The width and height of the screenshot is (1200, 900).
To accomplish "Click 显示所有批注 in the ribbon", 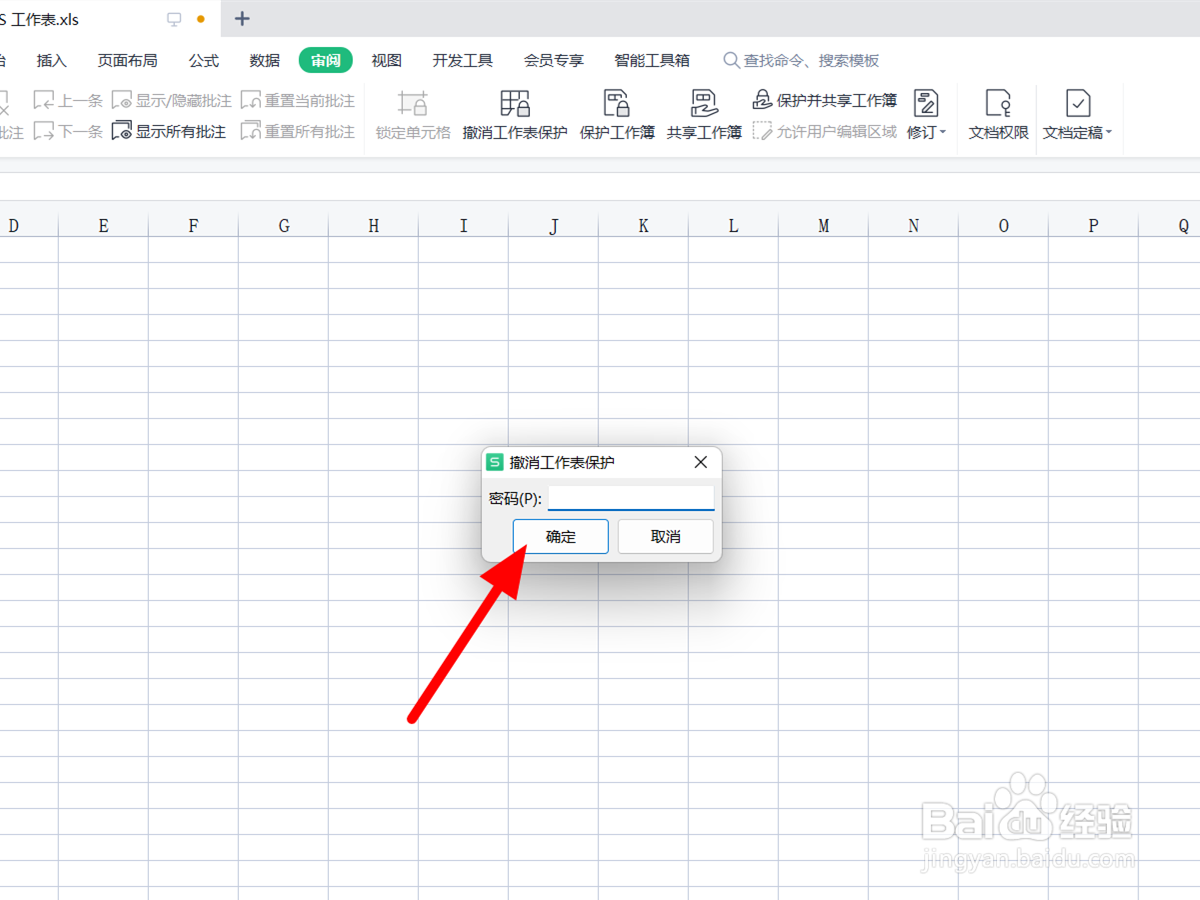I will pyautogui.click(x=169, y=131).
